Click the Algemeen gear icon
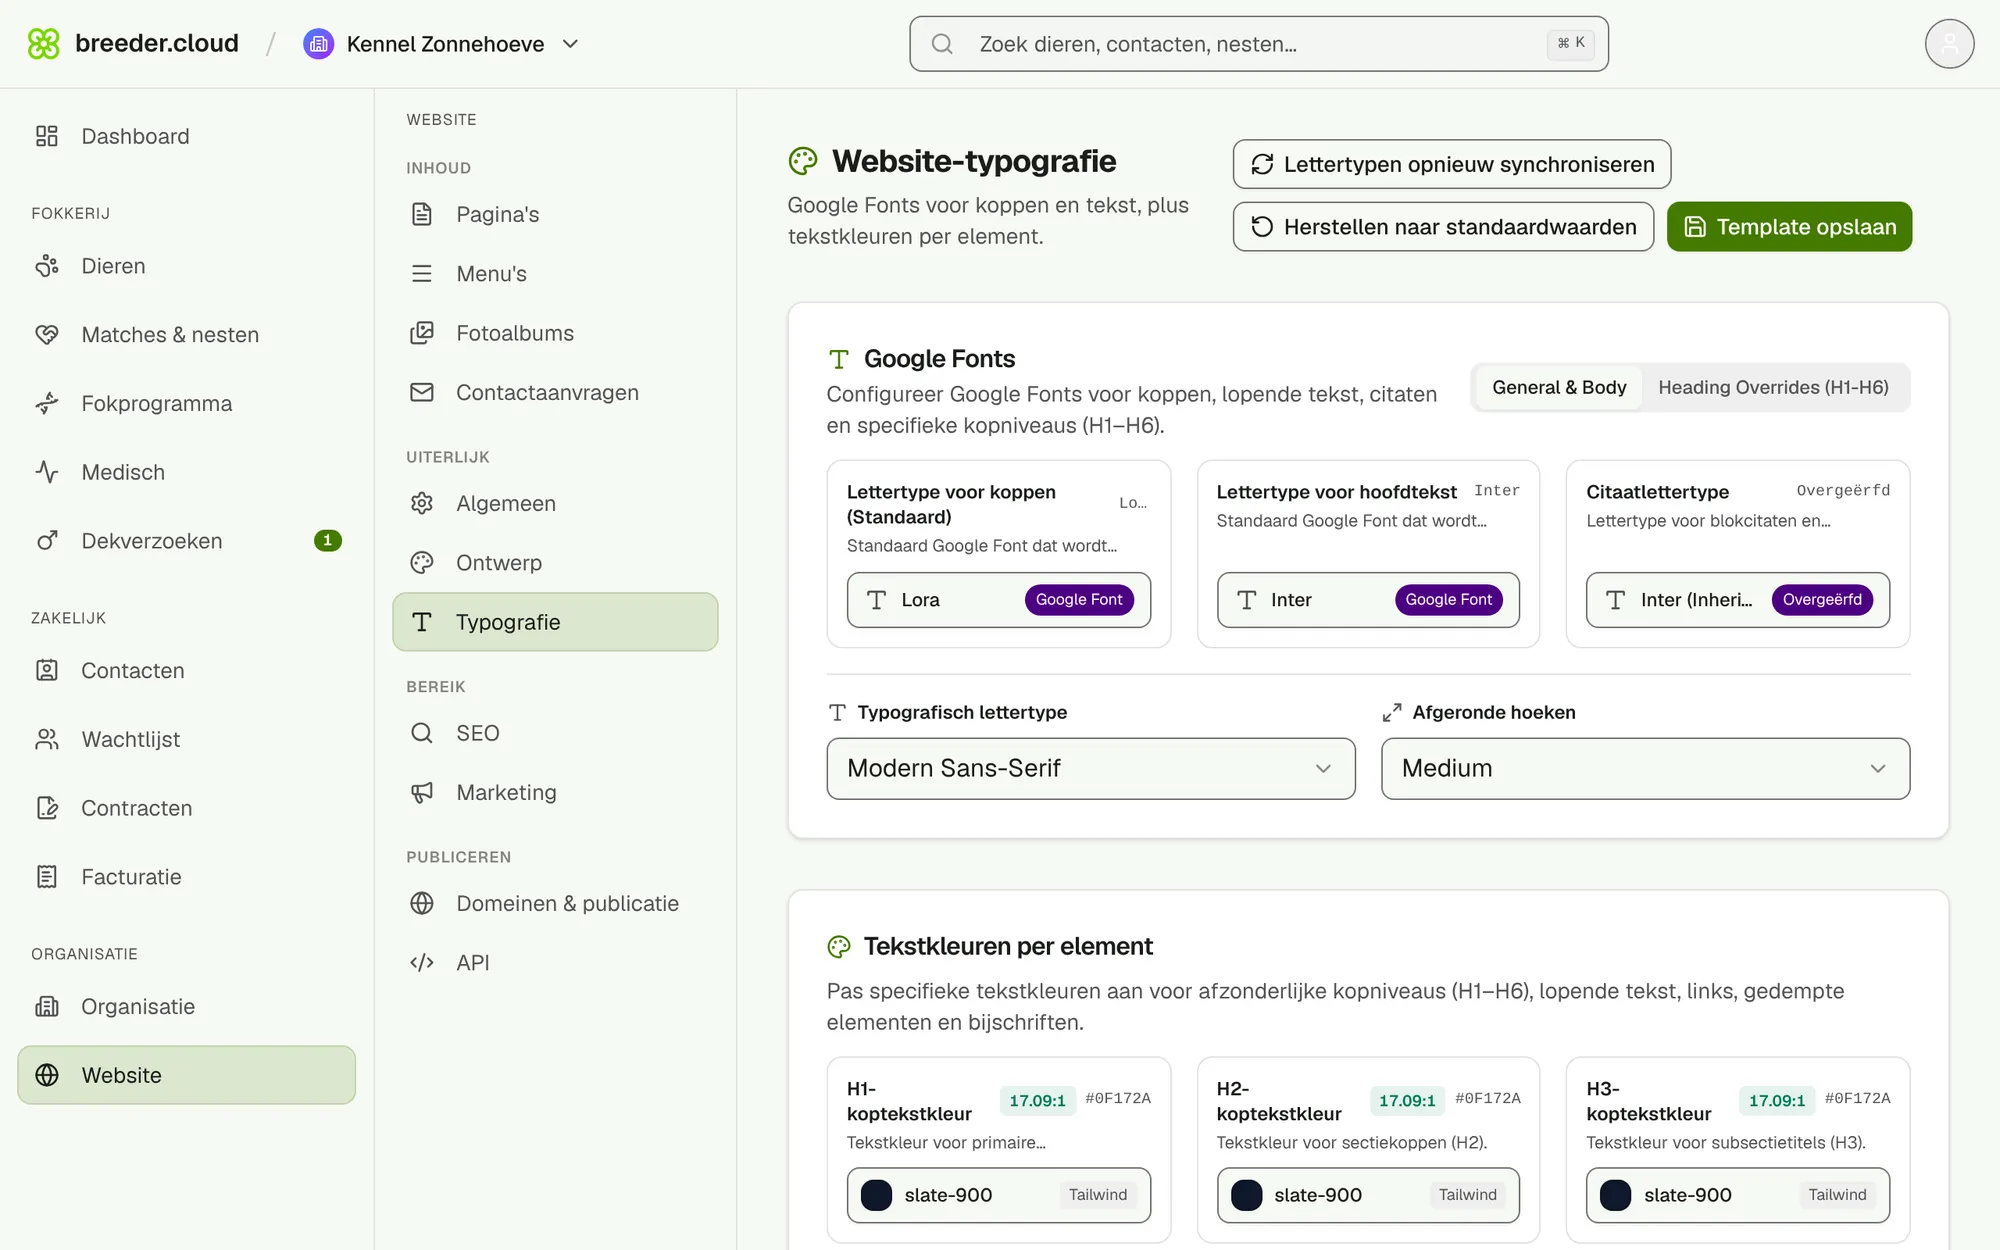The width and height of the screenshot is (2000, 1250). pyautogui.click(x=422, y=503)
